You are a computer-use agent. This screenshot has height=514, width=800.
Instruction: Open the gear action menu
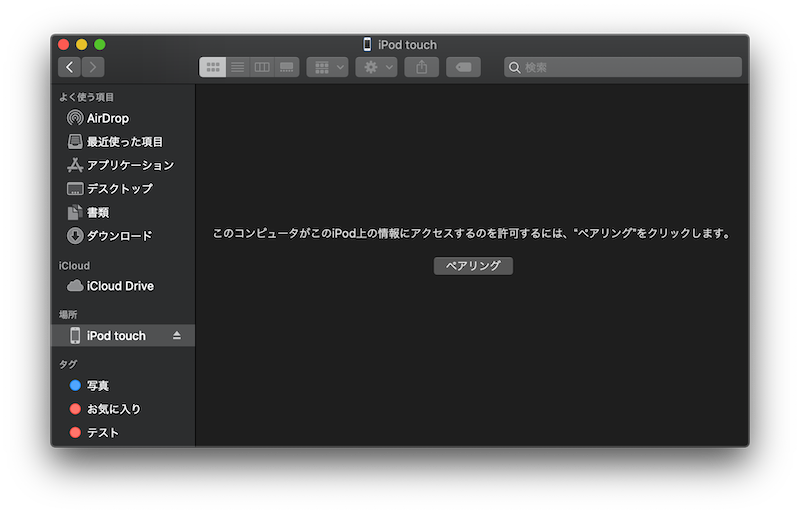[x=377, y=67]
